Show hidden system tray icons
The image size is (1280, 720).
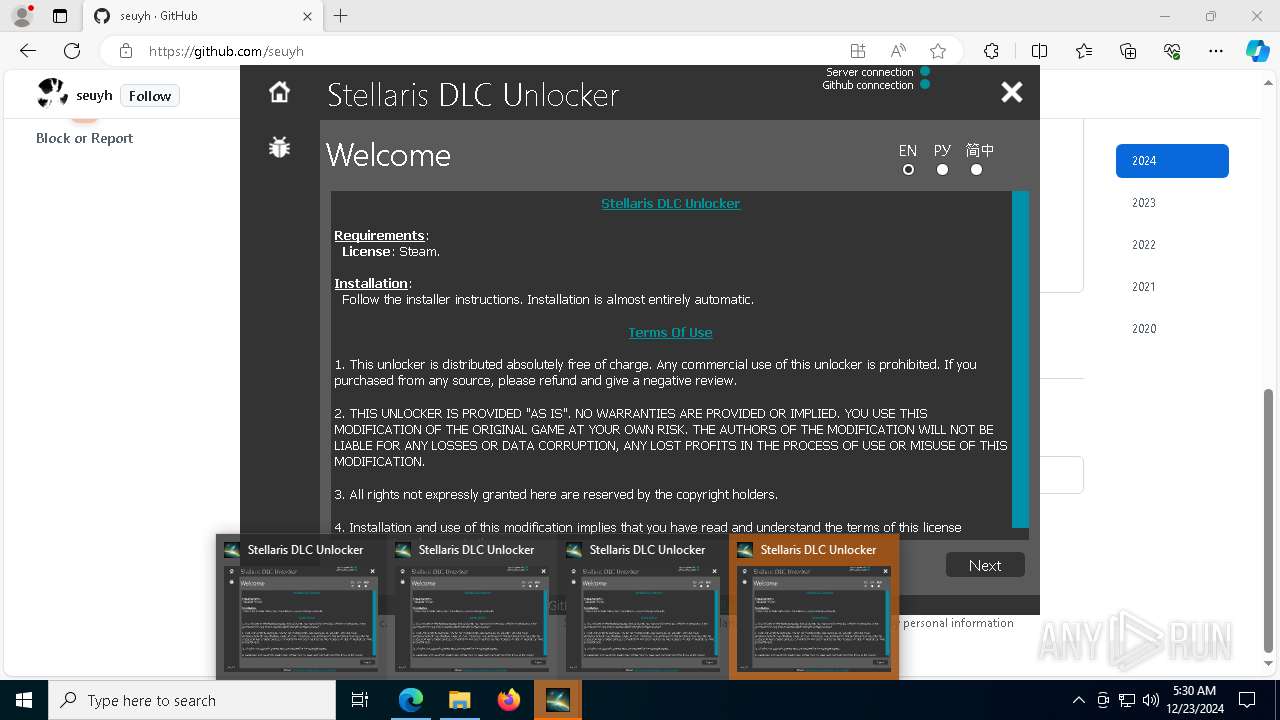(1078, 700)
